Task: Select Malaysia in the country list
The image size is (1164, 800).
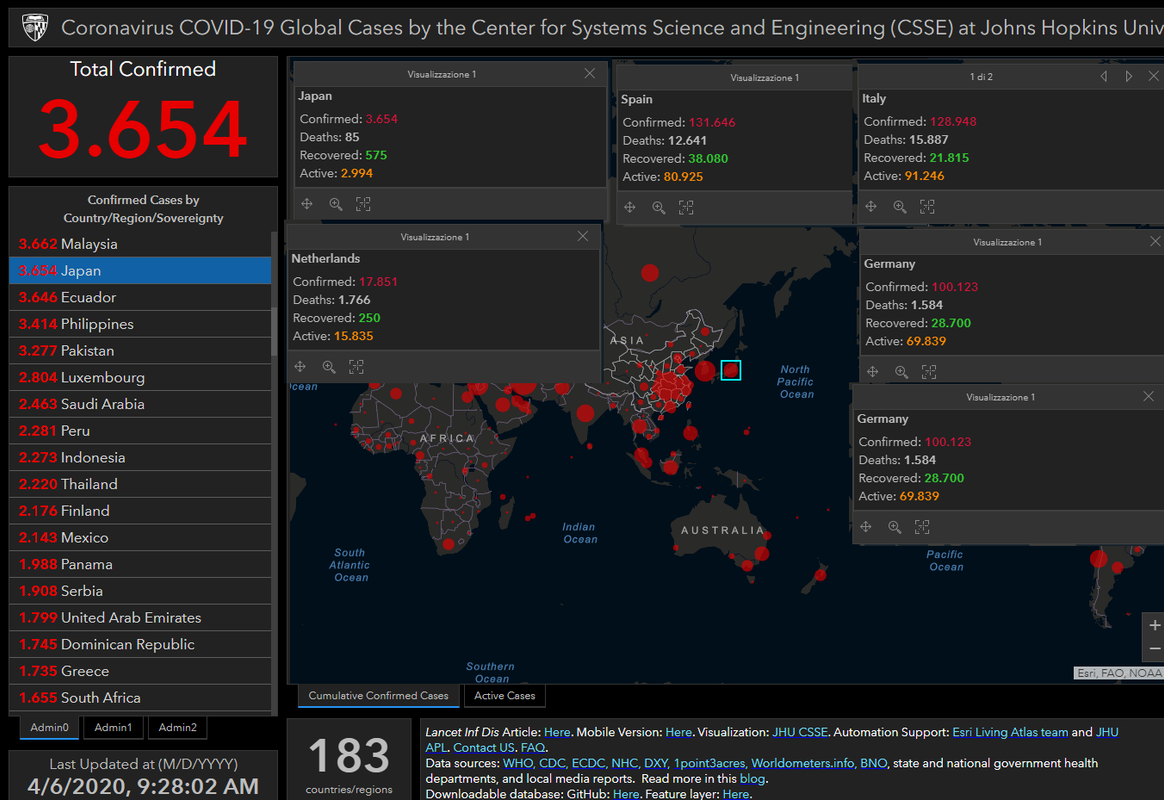Action: [x=140, y=244]
